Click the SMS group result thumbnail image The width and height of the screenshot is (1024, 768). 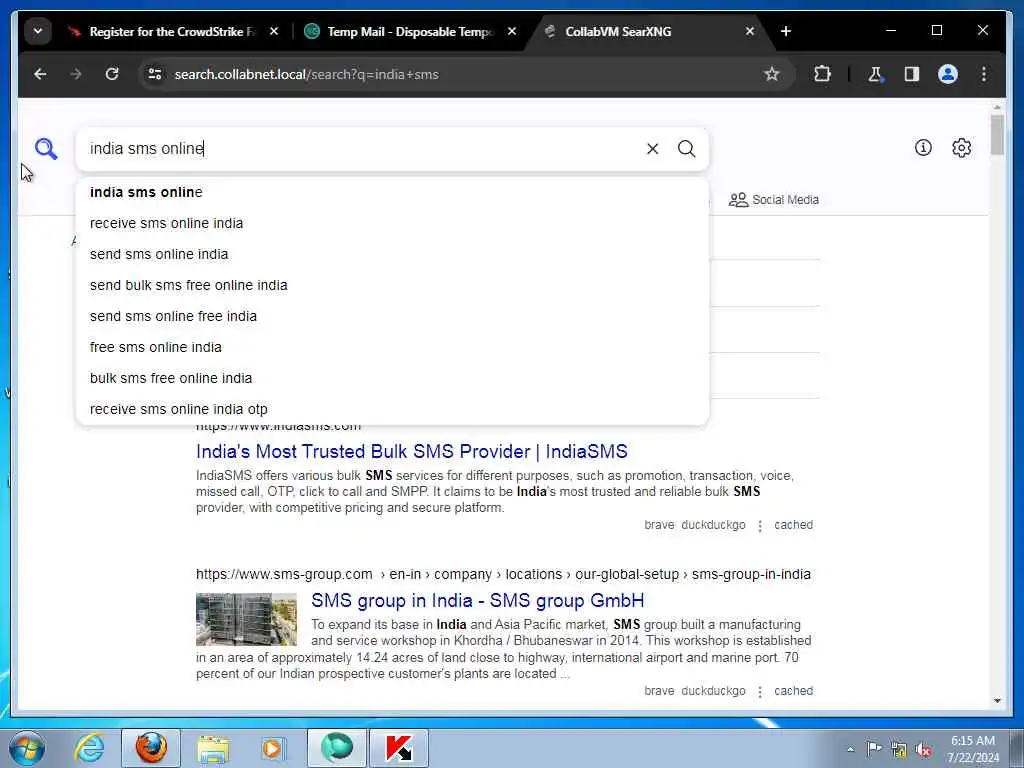tap(246, 619)
